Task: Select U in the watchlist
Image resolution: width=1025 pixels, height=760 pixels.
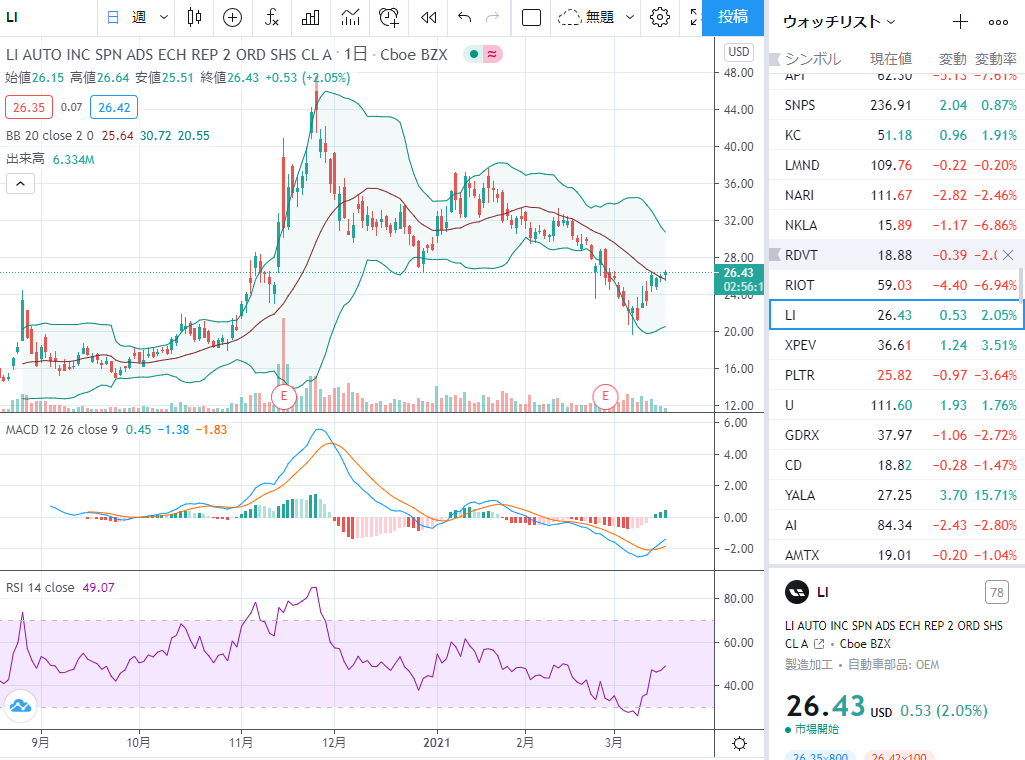Action: [x=894, y=405]
